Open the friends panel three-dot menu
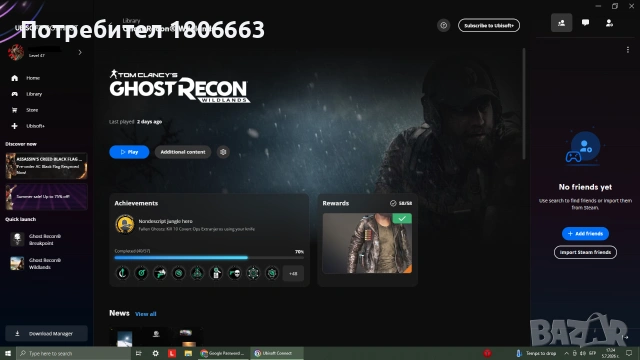 pos(627,50)
